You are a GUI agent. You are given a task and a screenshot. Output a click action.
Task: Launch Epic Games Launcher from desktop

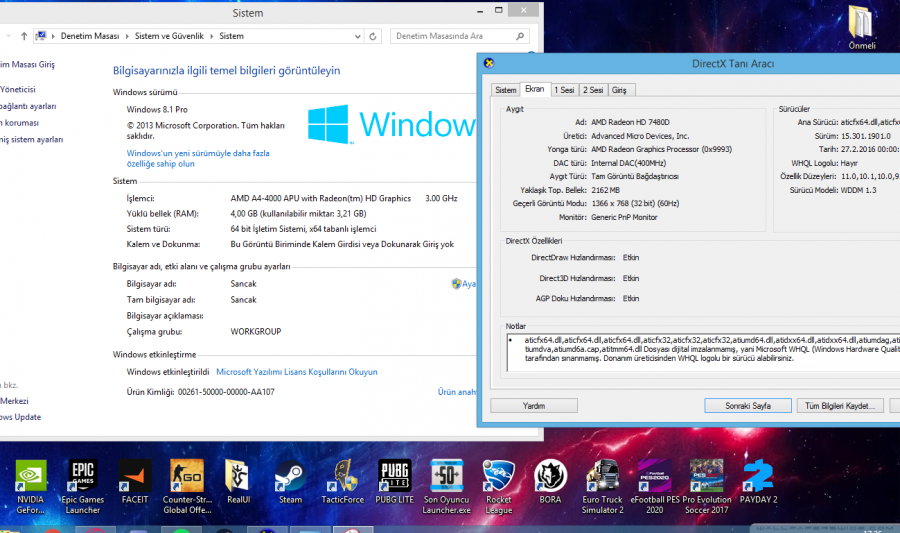(x=83, y=476)
